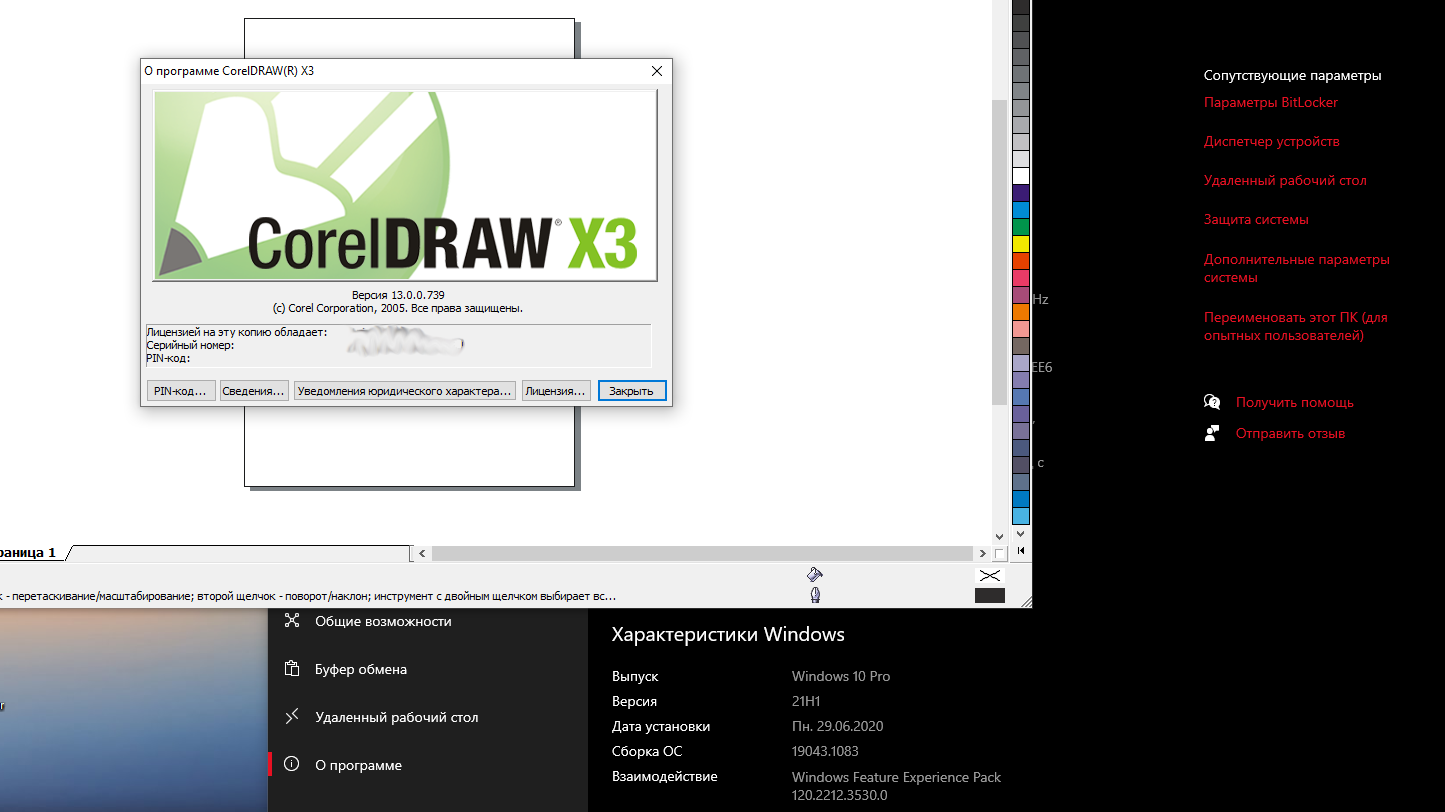Open Диспетчер устройств link
Viewport: 1445px width, 812px height.
click(1271, 141)
